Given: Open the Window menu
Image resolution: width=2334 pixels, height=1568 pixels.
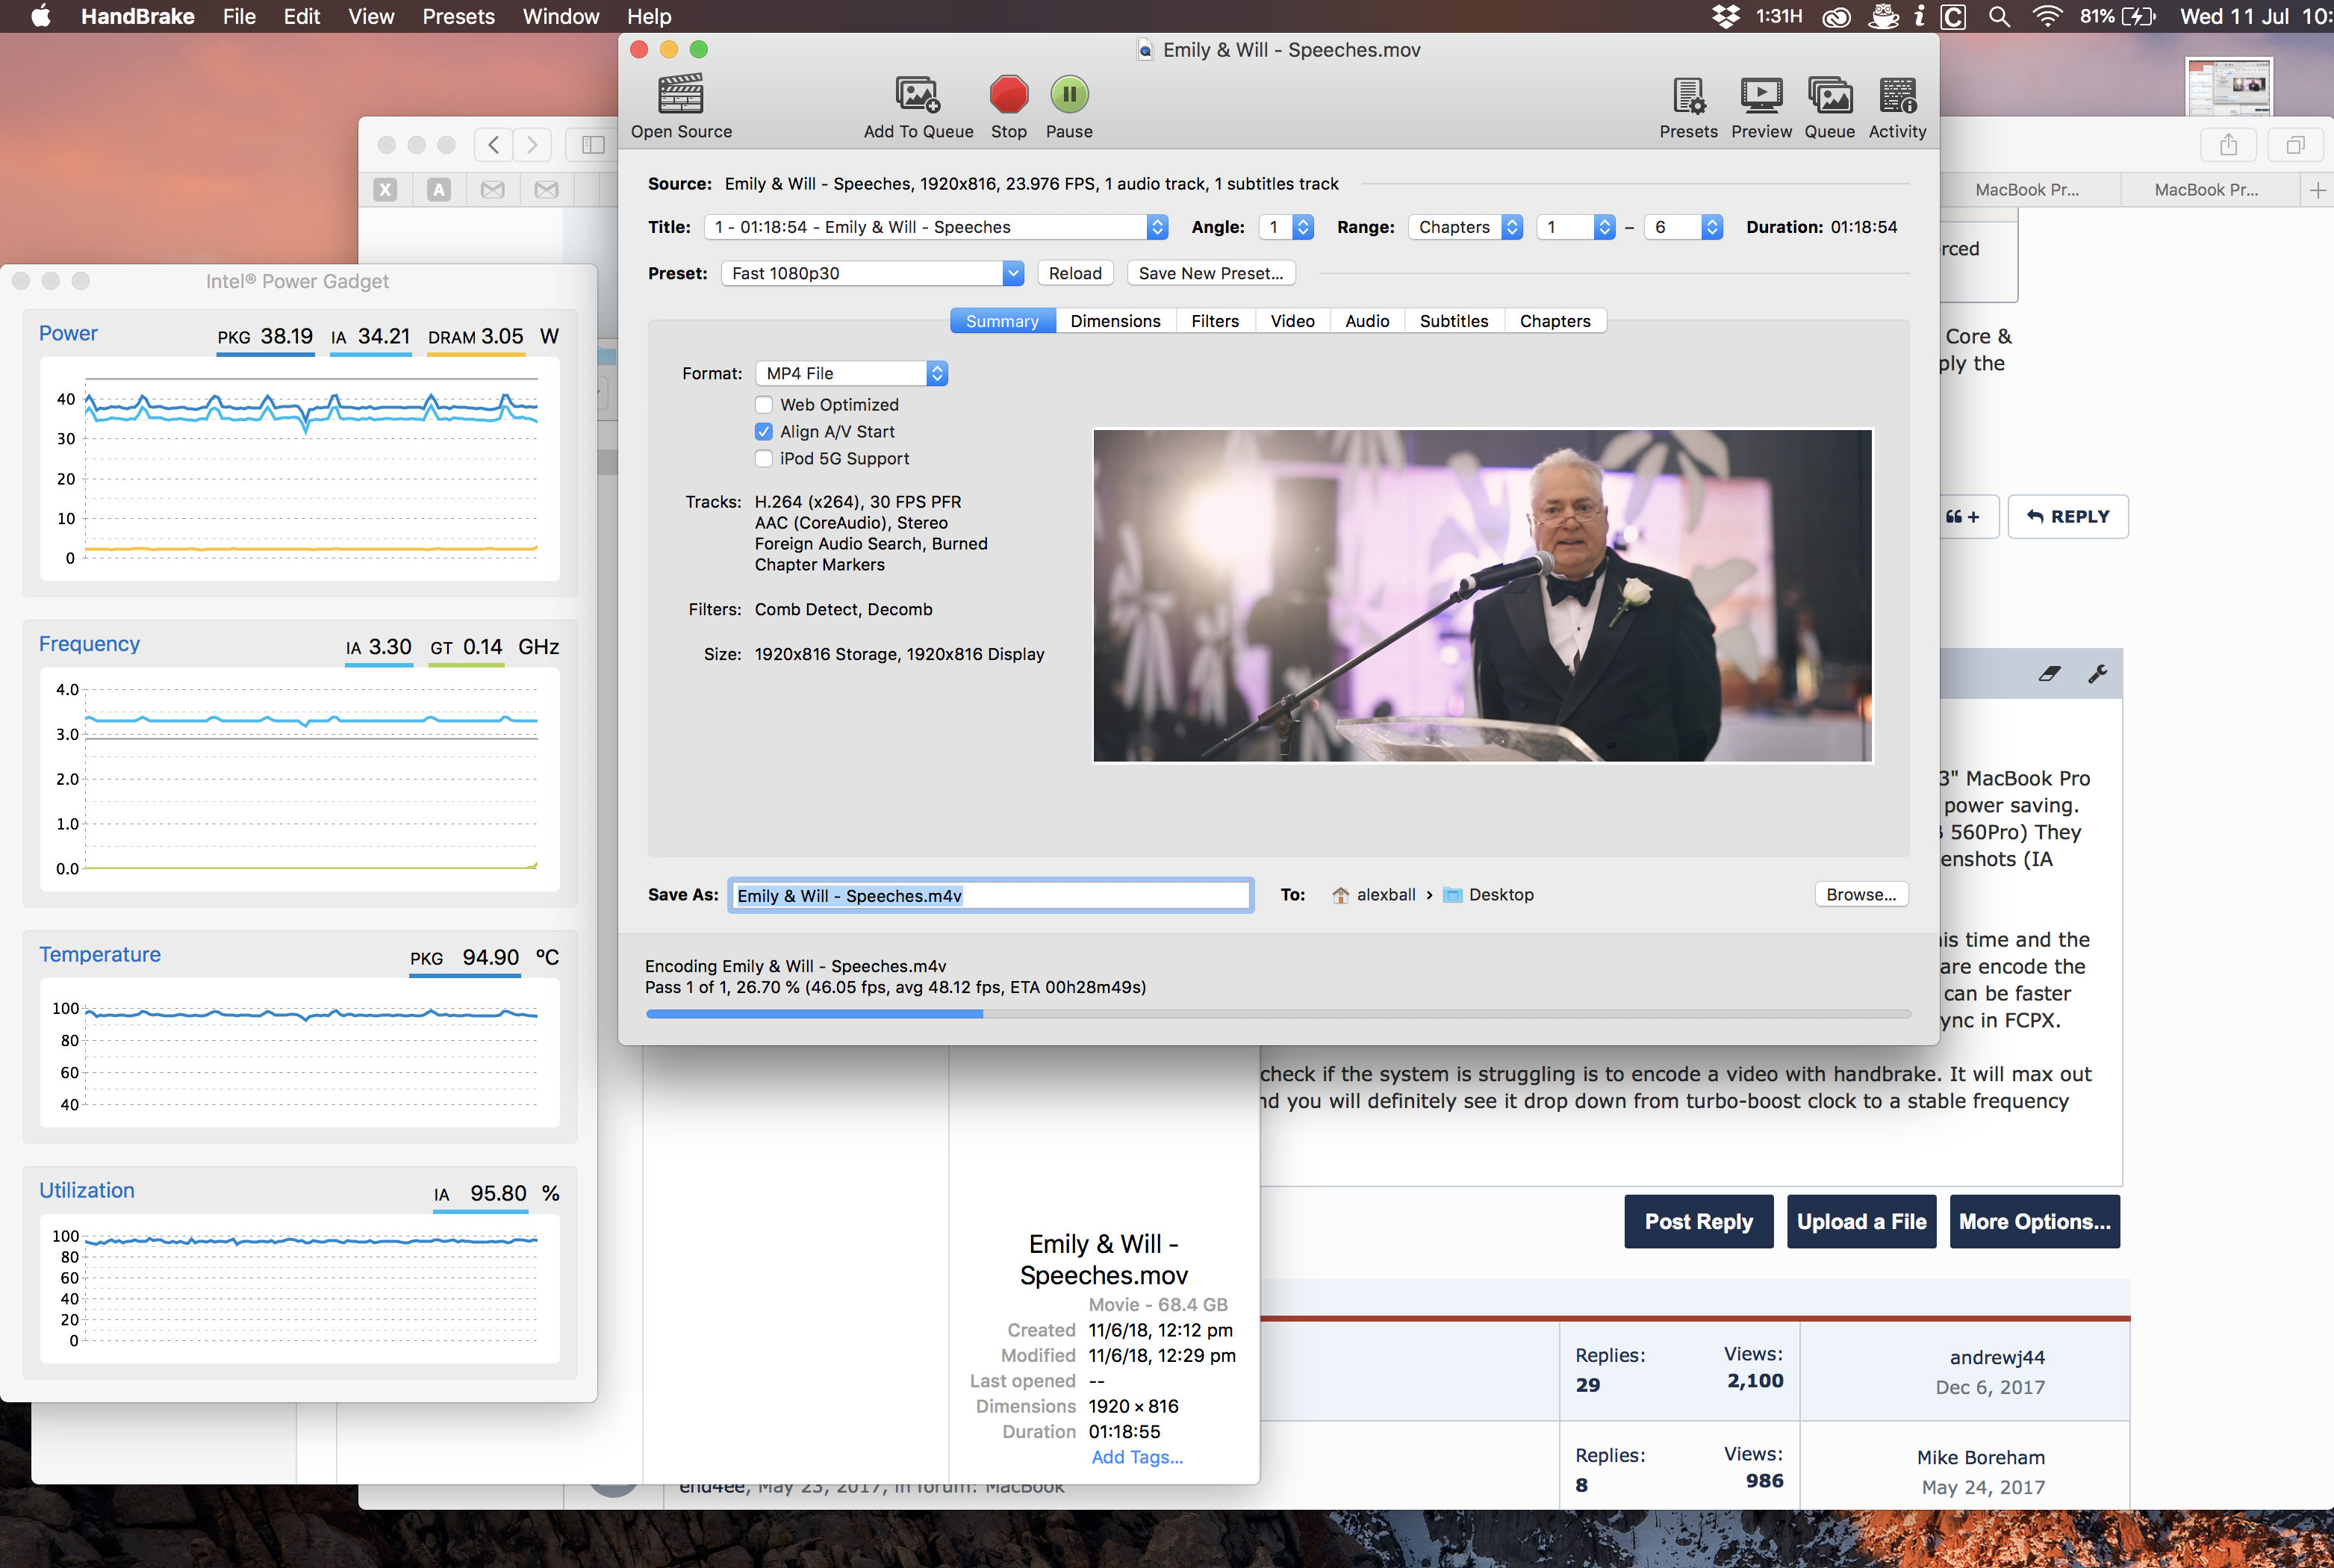Looking at the screenshot, I should coord(561,16).
